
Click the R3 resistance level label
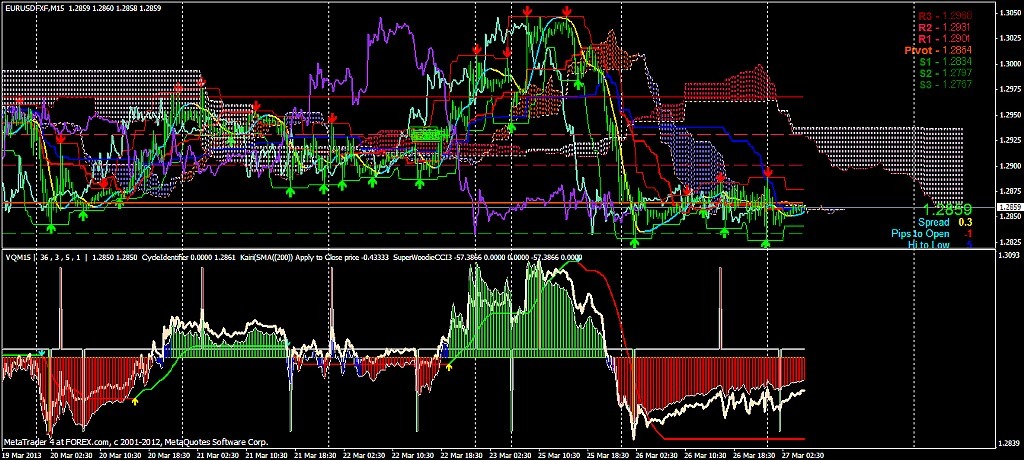(x=945, y=16)
